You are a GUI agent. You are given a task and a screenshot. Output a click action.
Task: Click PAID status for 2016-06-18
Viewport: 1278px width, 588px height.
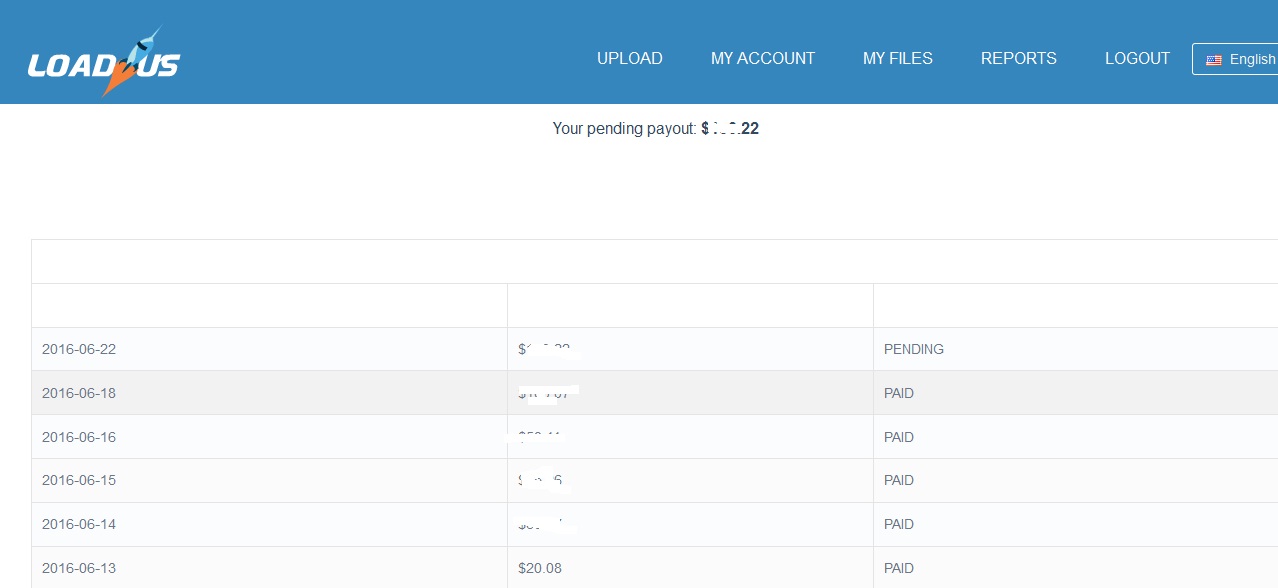click(x=899, y=393)
